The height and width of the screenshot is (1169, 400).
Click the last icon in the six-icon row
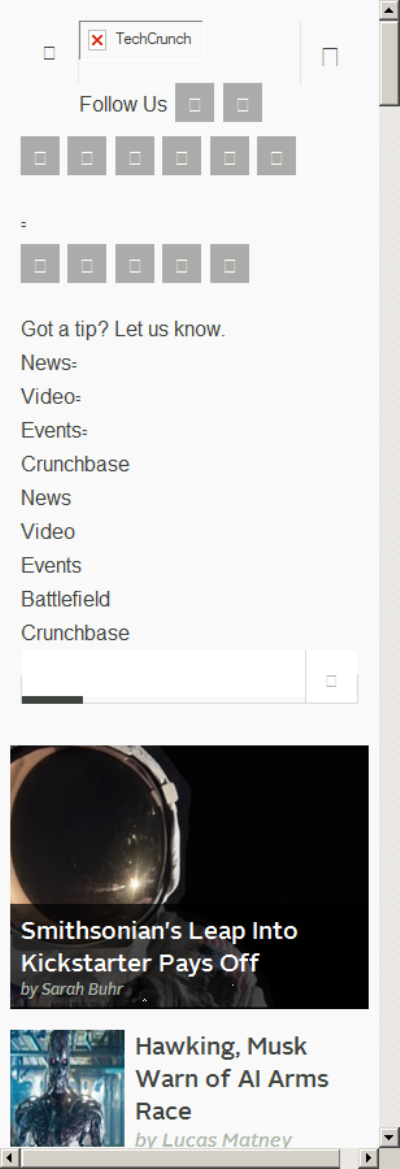click(276, 156)
